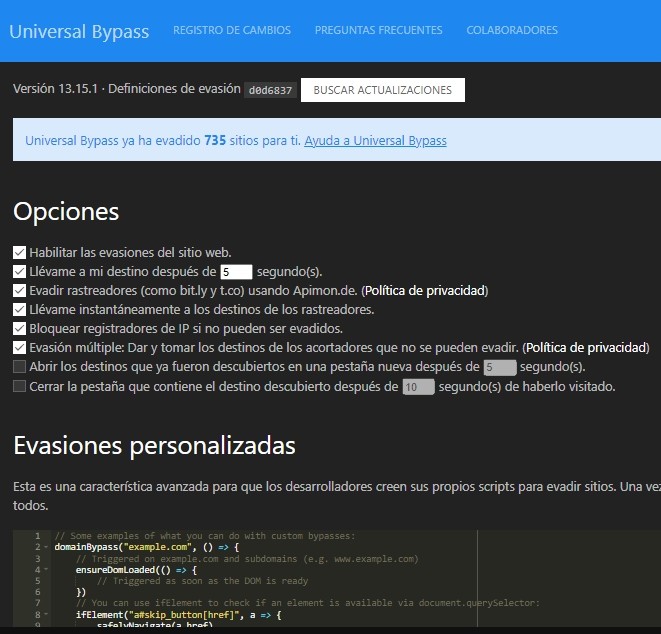The height and width of the screenshot is (634, 661).
Task: Click the Evasiones personalizadas heading
Action: click(154, 446)
